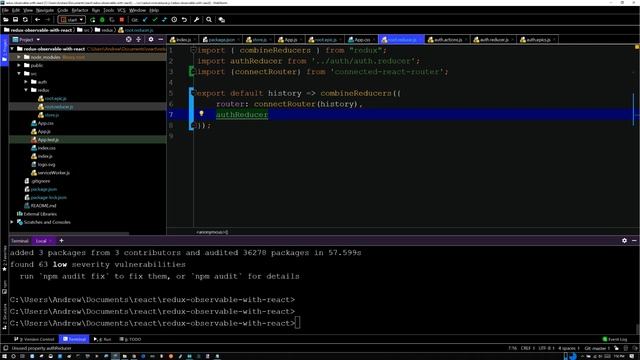Screen dimensions: 640x360
Task: Collapse the redux folder
Action: (26, 90)
